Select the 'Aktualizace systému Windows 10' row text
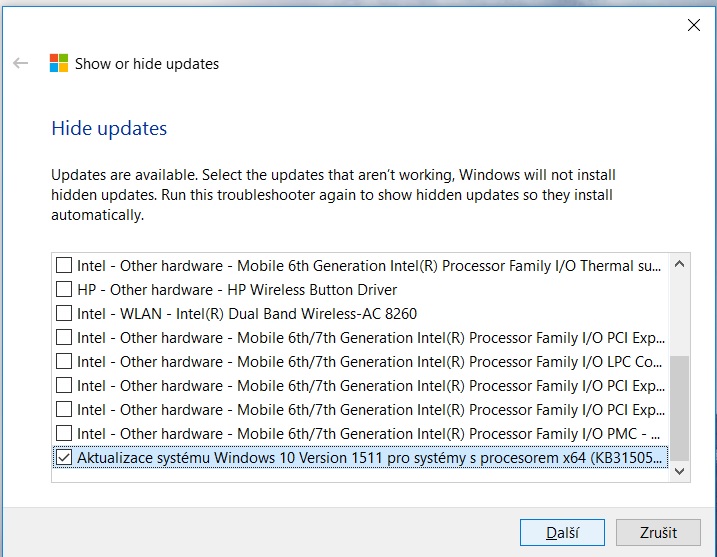Screen dimensions: 717x557 [x=369, y=458]
